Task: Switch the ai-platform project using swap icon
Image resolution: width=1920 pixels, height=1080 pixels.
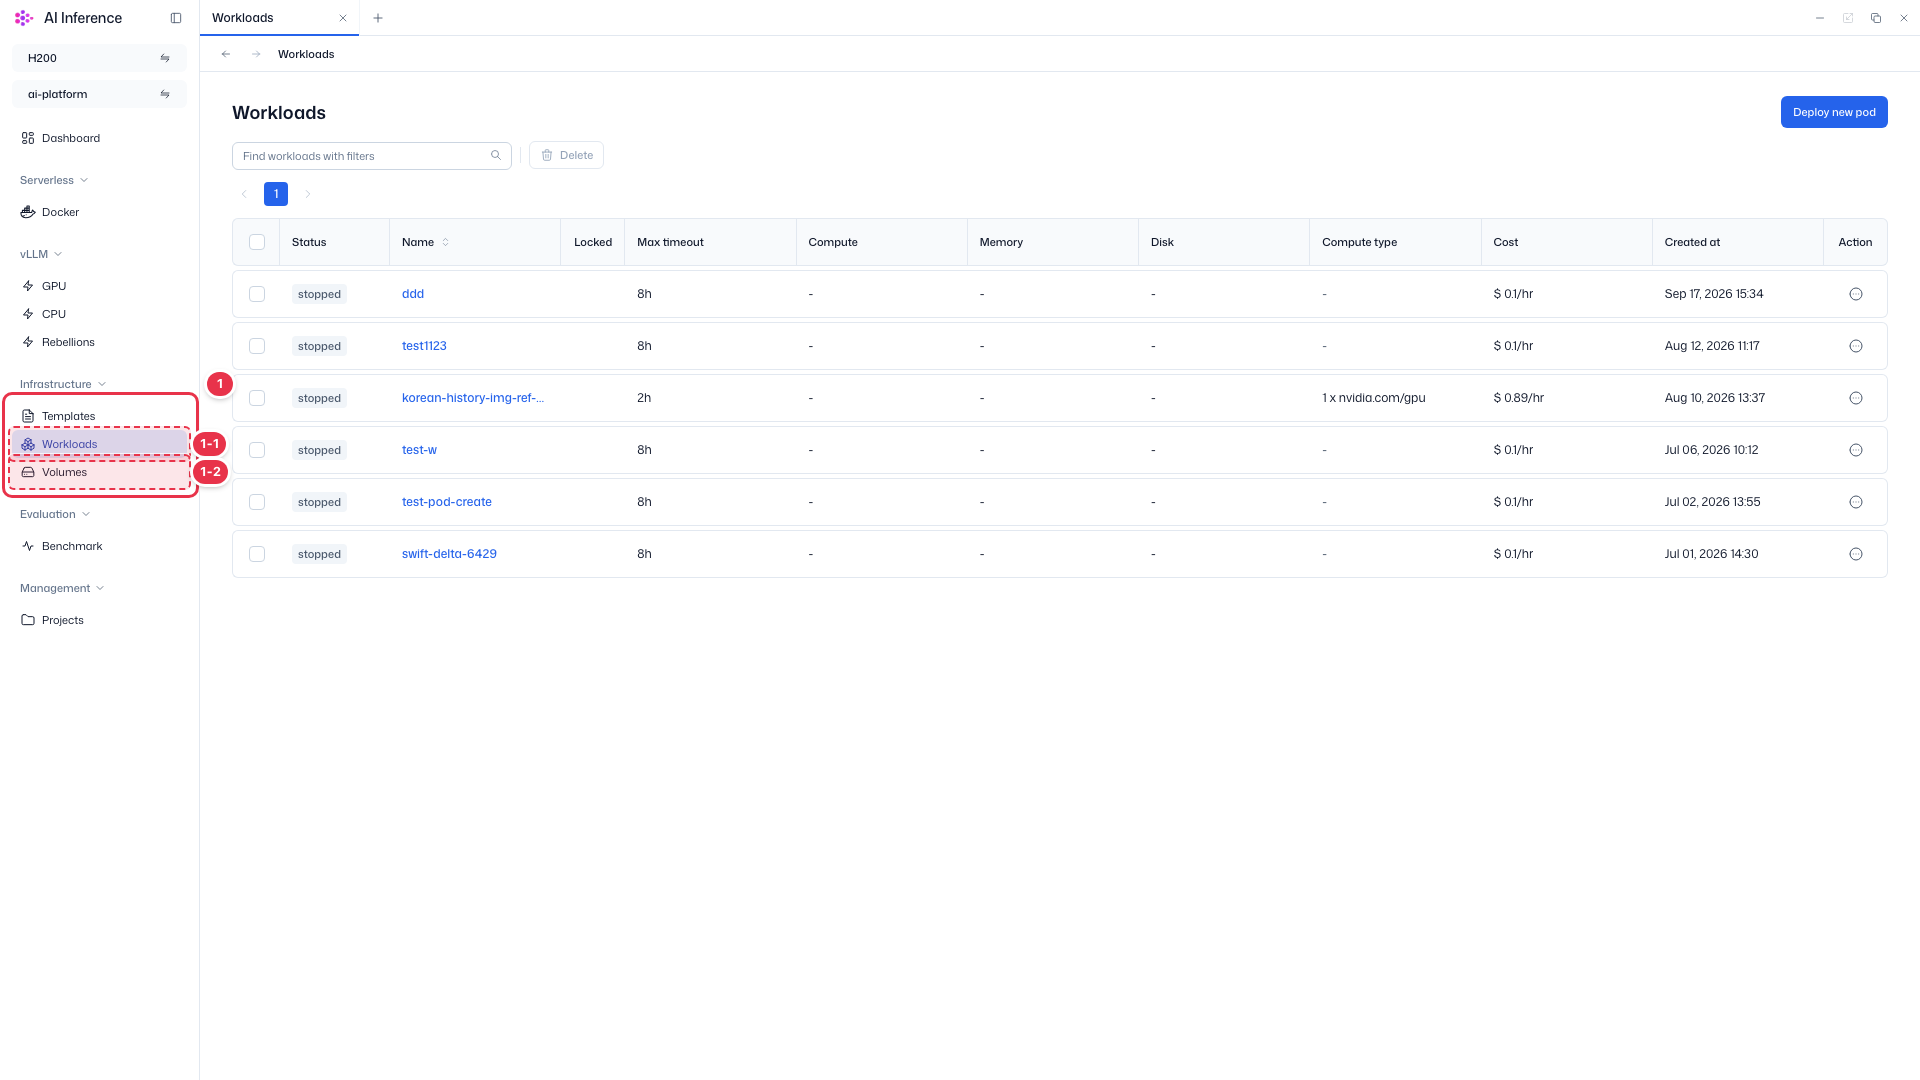Action: 165,94
